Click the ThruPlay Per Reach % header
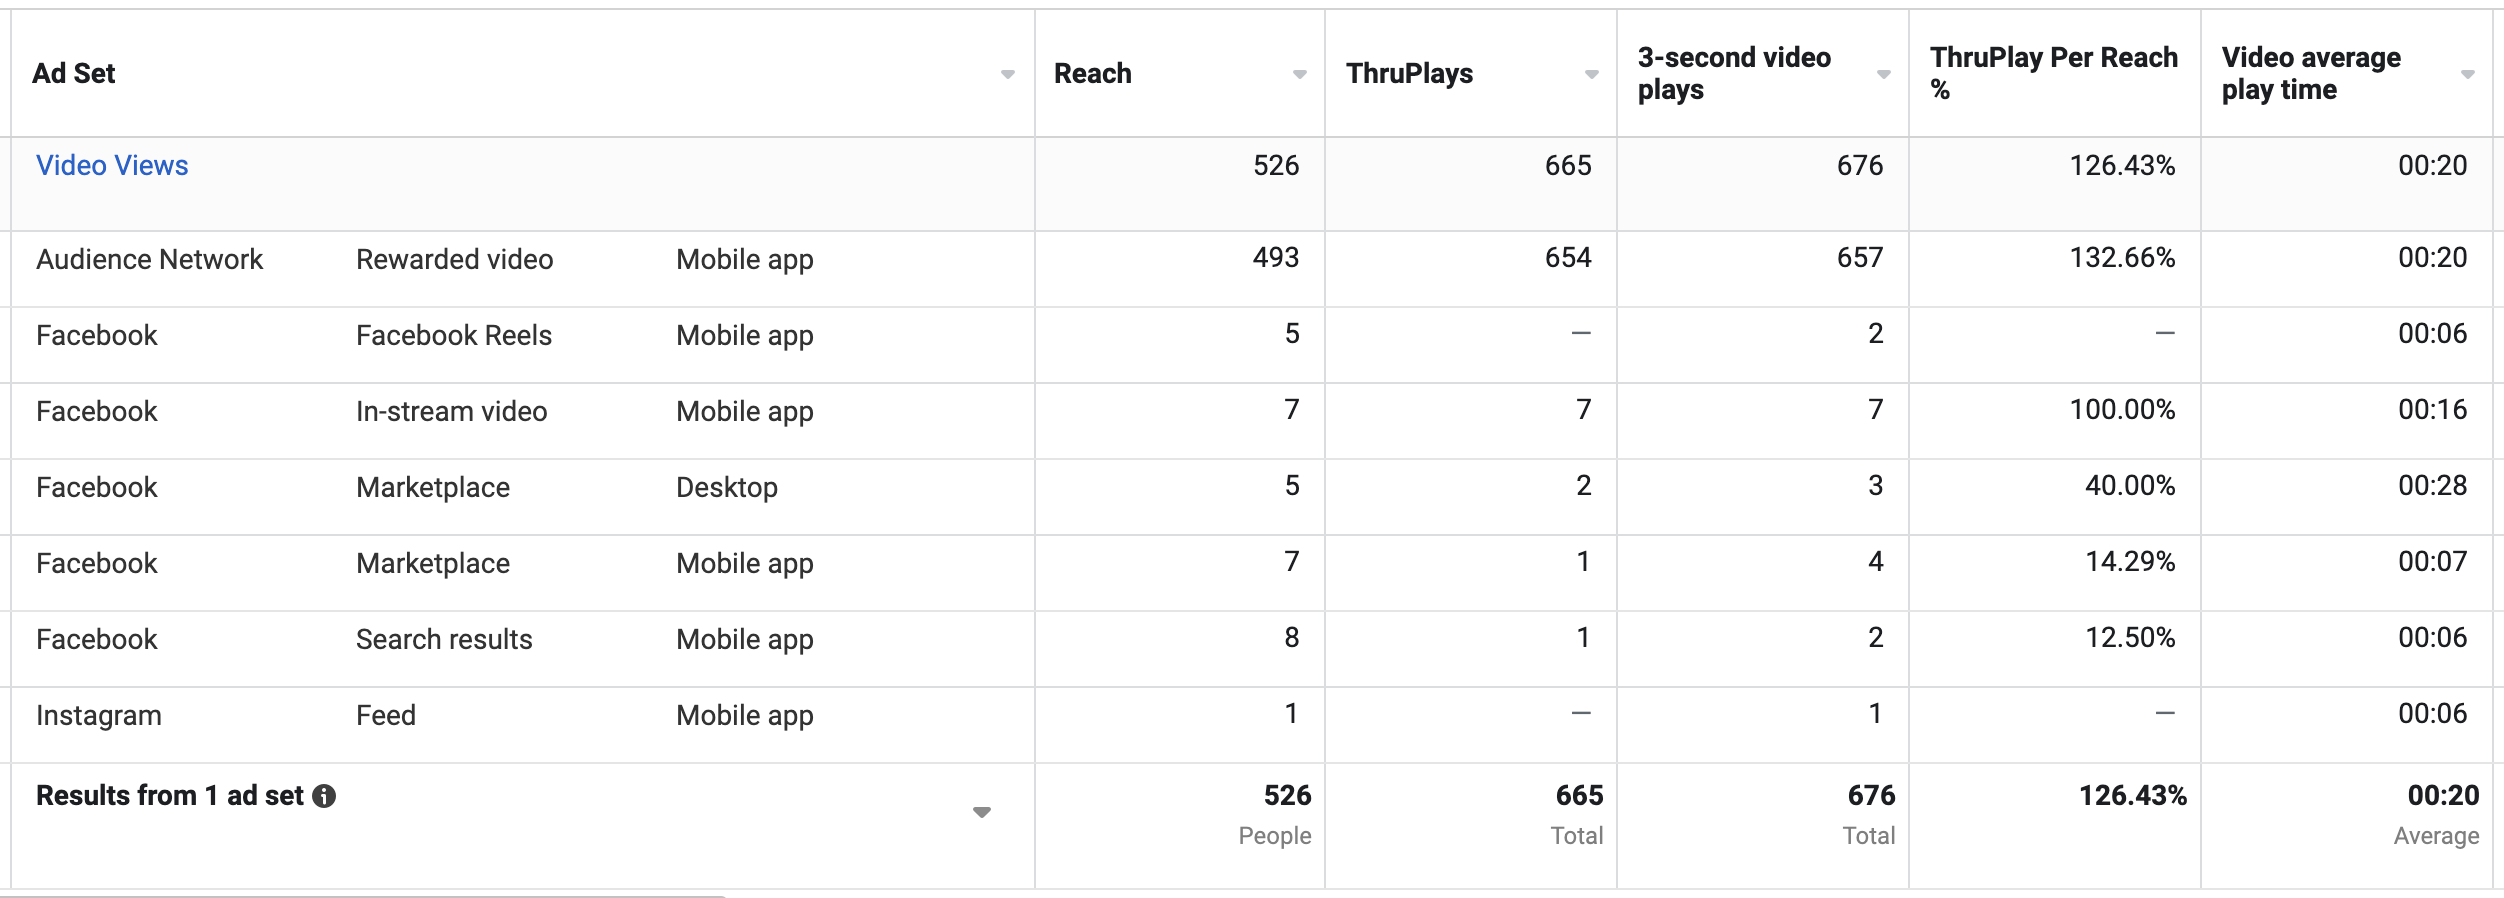 coord(2053,73)
